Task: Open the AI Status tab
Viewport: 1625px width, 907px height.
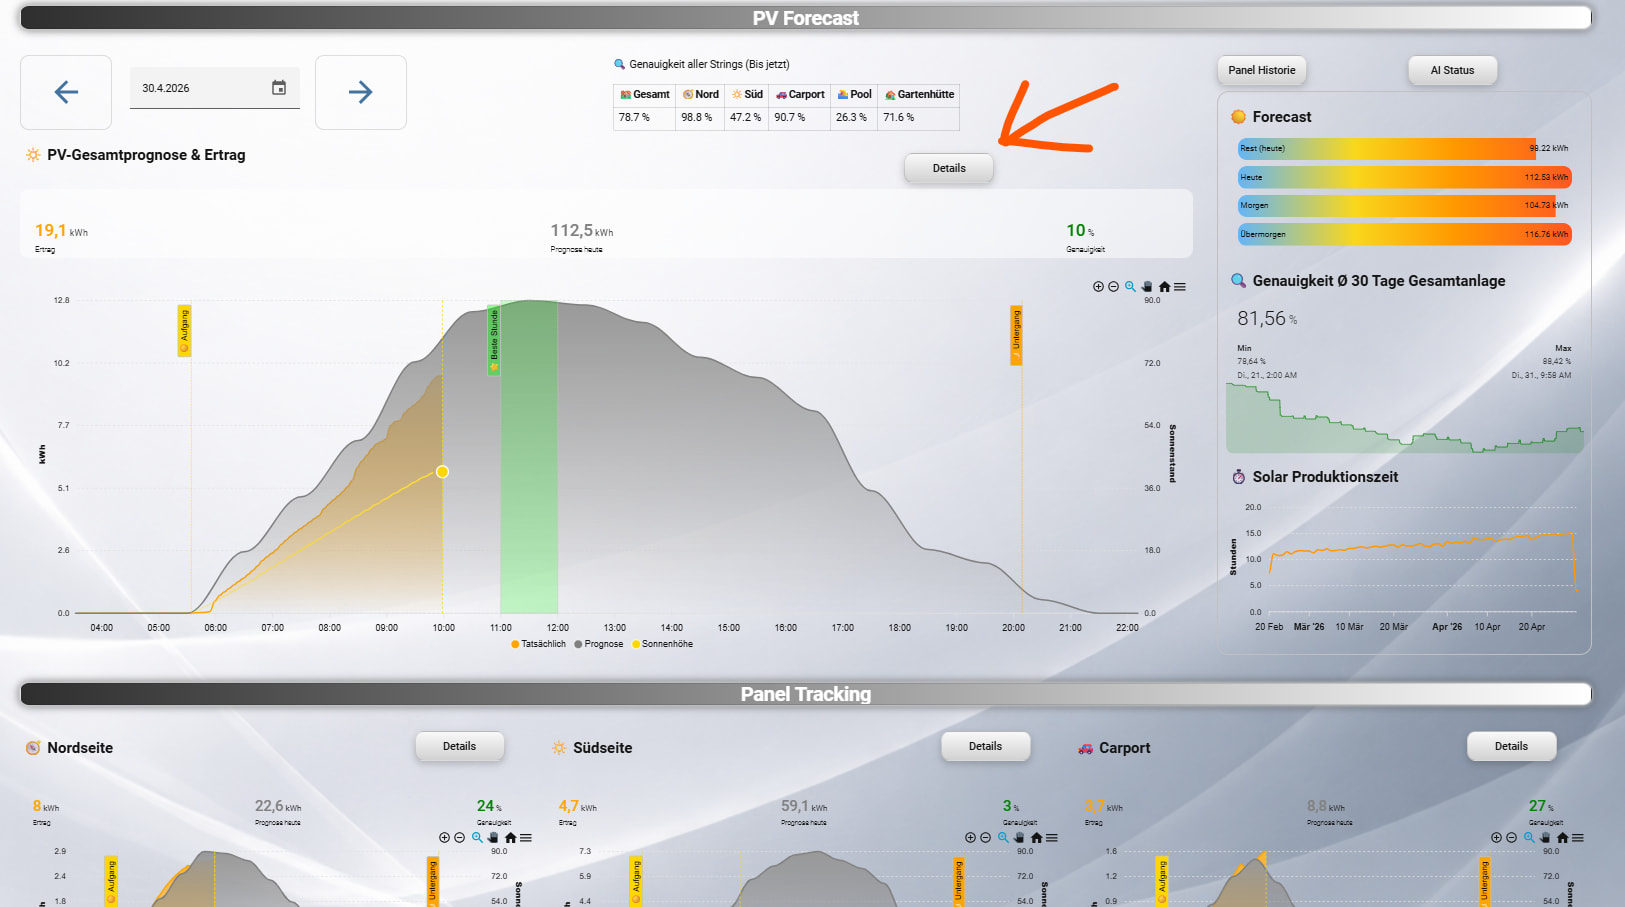Action: pyautogui.click(x=1452, y=70)
